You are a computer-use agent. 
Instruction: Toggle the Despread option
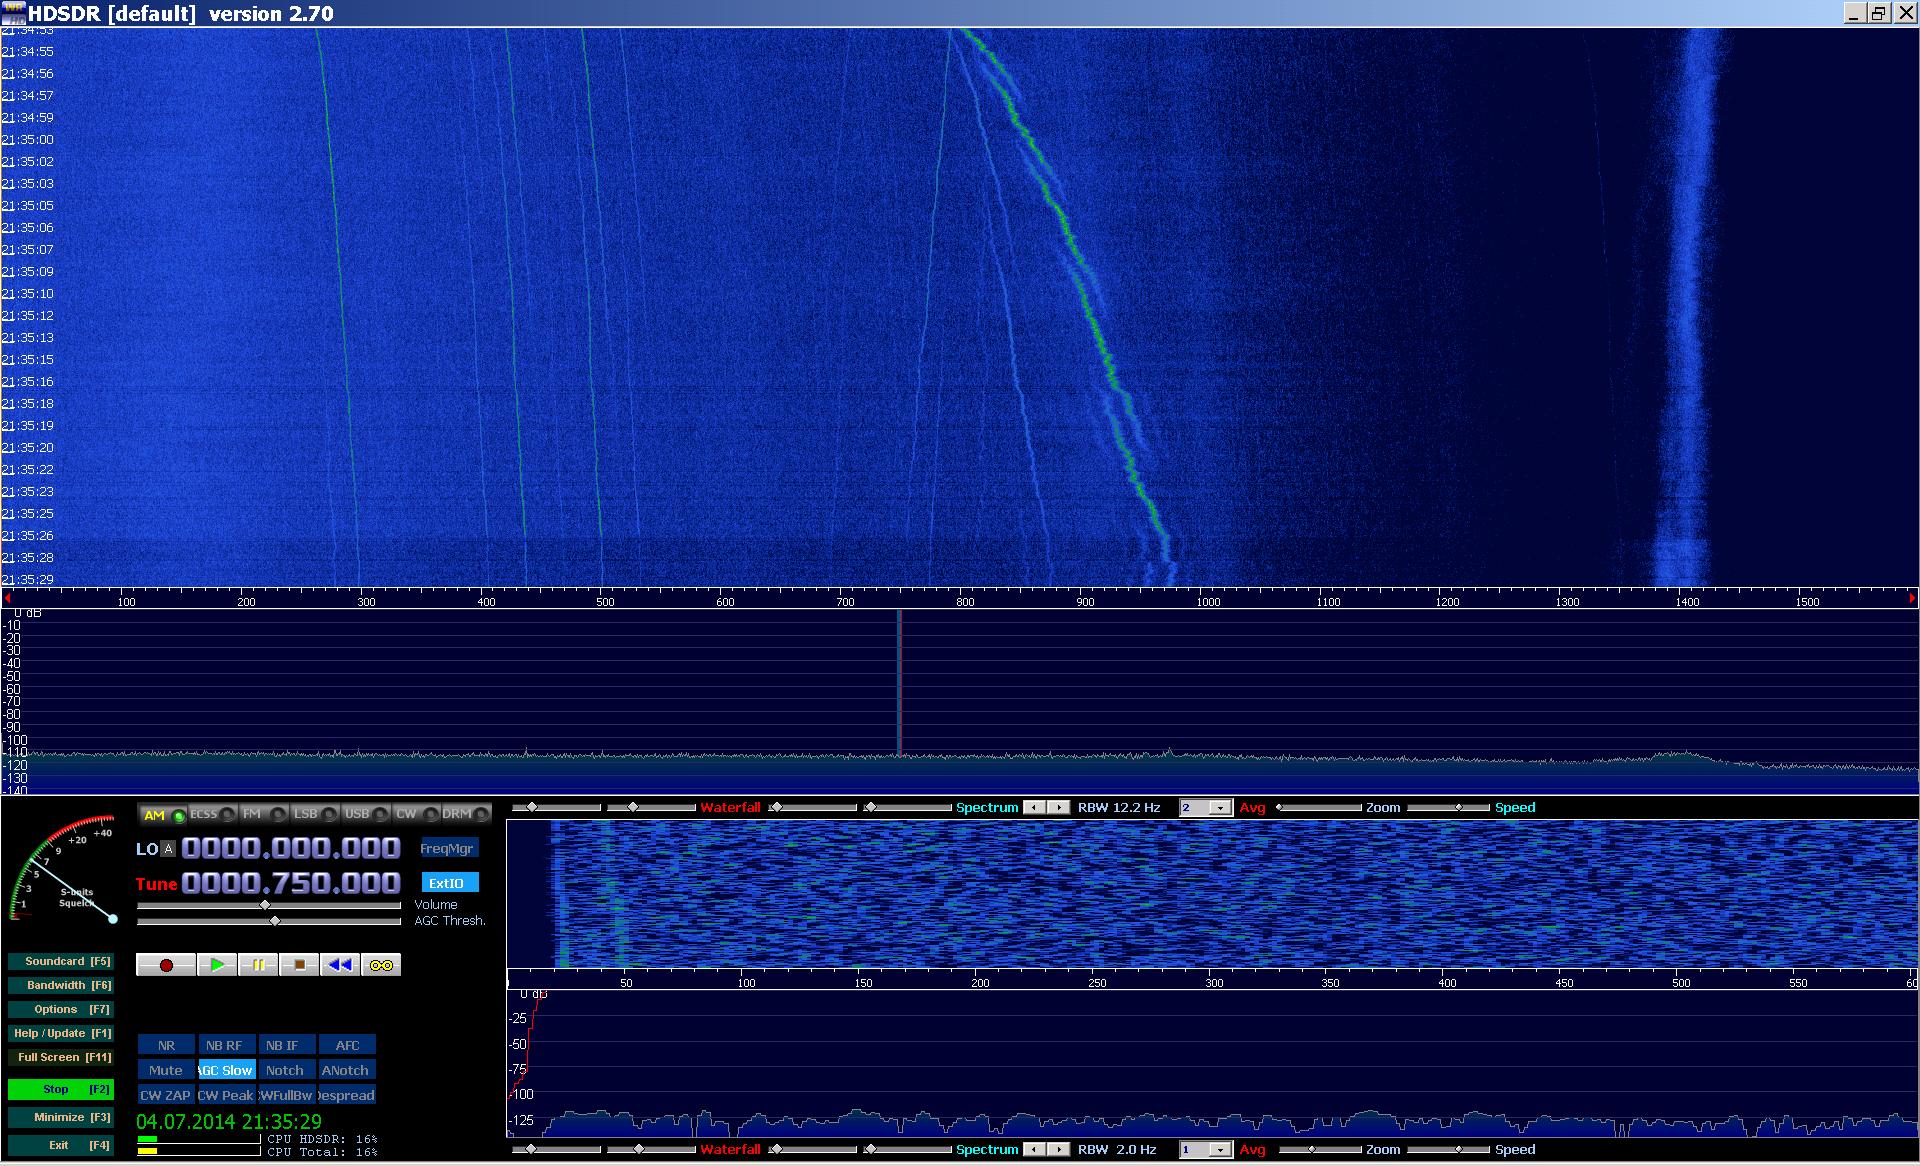point(347,1095)
